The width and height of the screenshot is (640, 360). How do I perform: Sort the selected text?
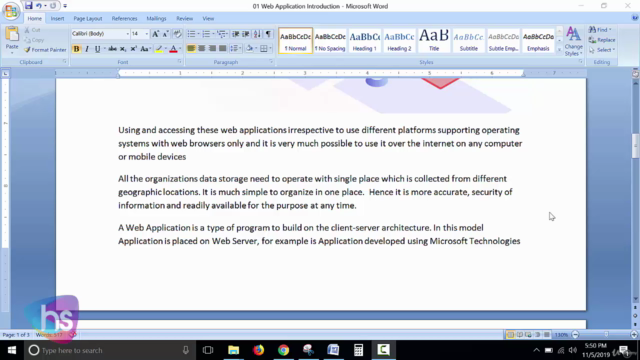pos(257,34)
